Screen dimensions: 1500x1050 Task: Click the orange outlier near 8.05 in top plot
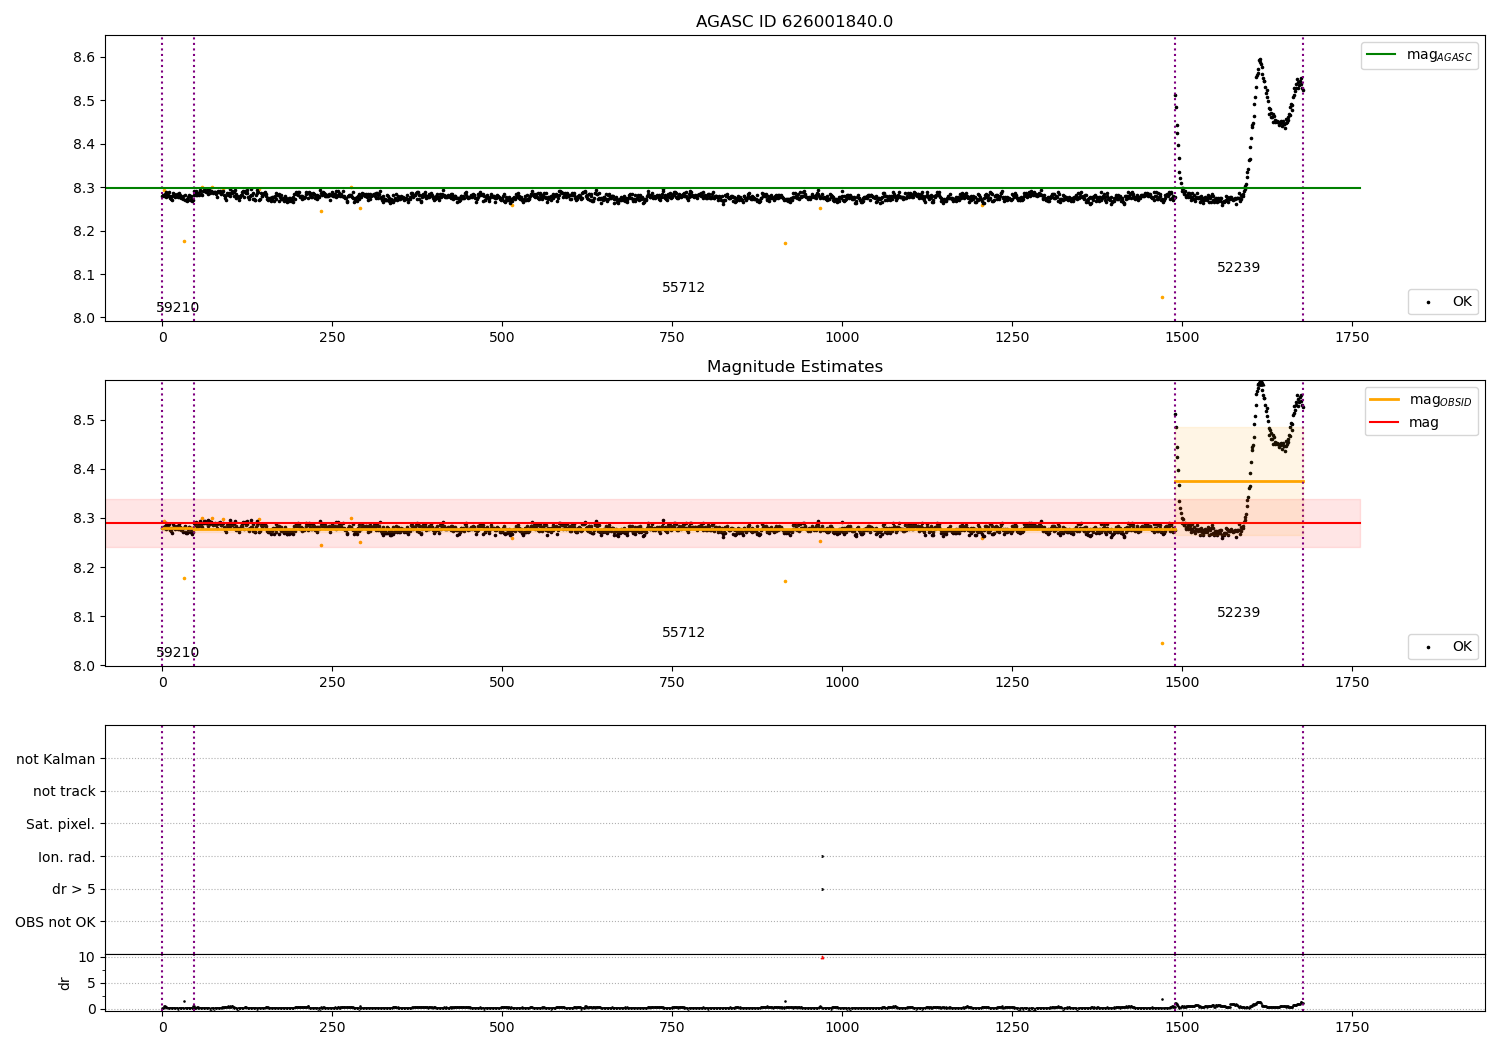click(x=1162, y=297)
